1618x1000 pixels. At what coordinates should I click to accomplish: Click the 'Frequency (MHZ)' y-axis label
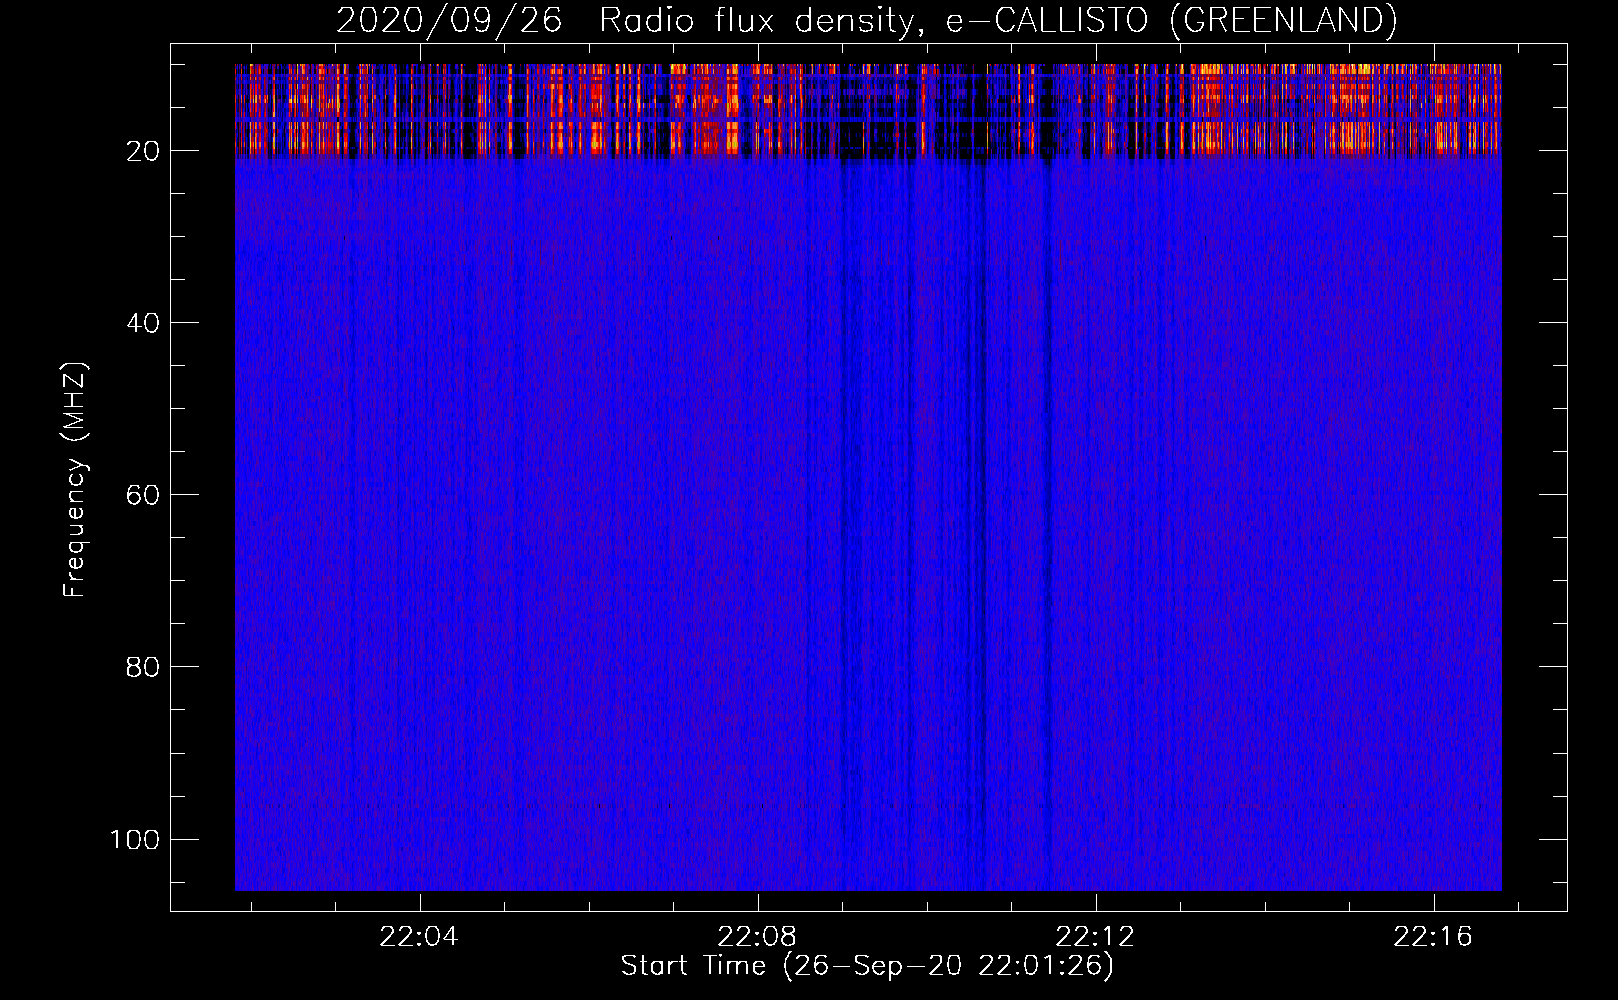[75, 480]
